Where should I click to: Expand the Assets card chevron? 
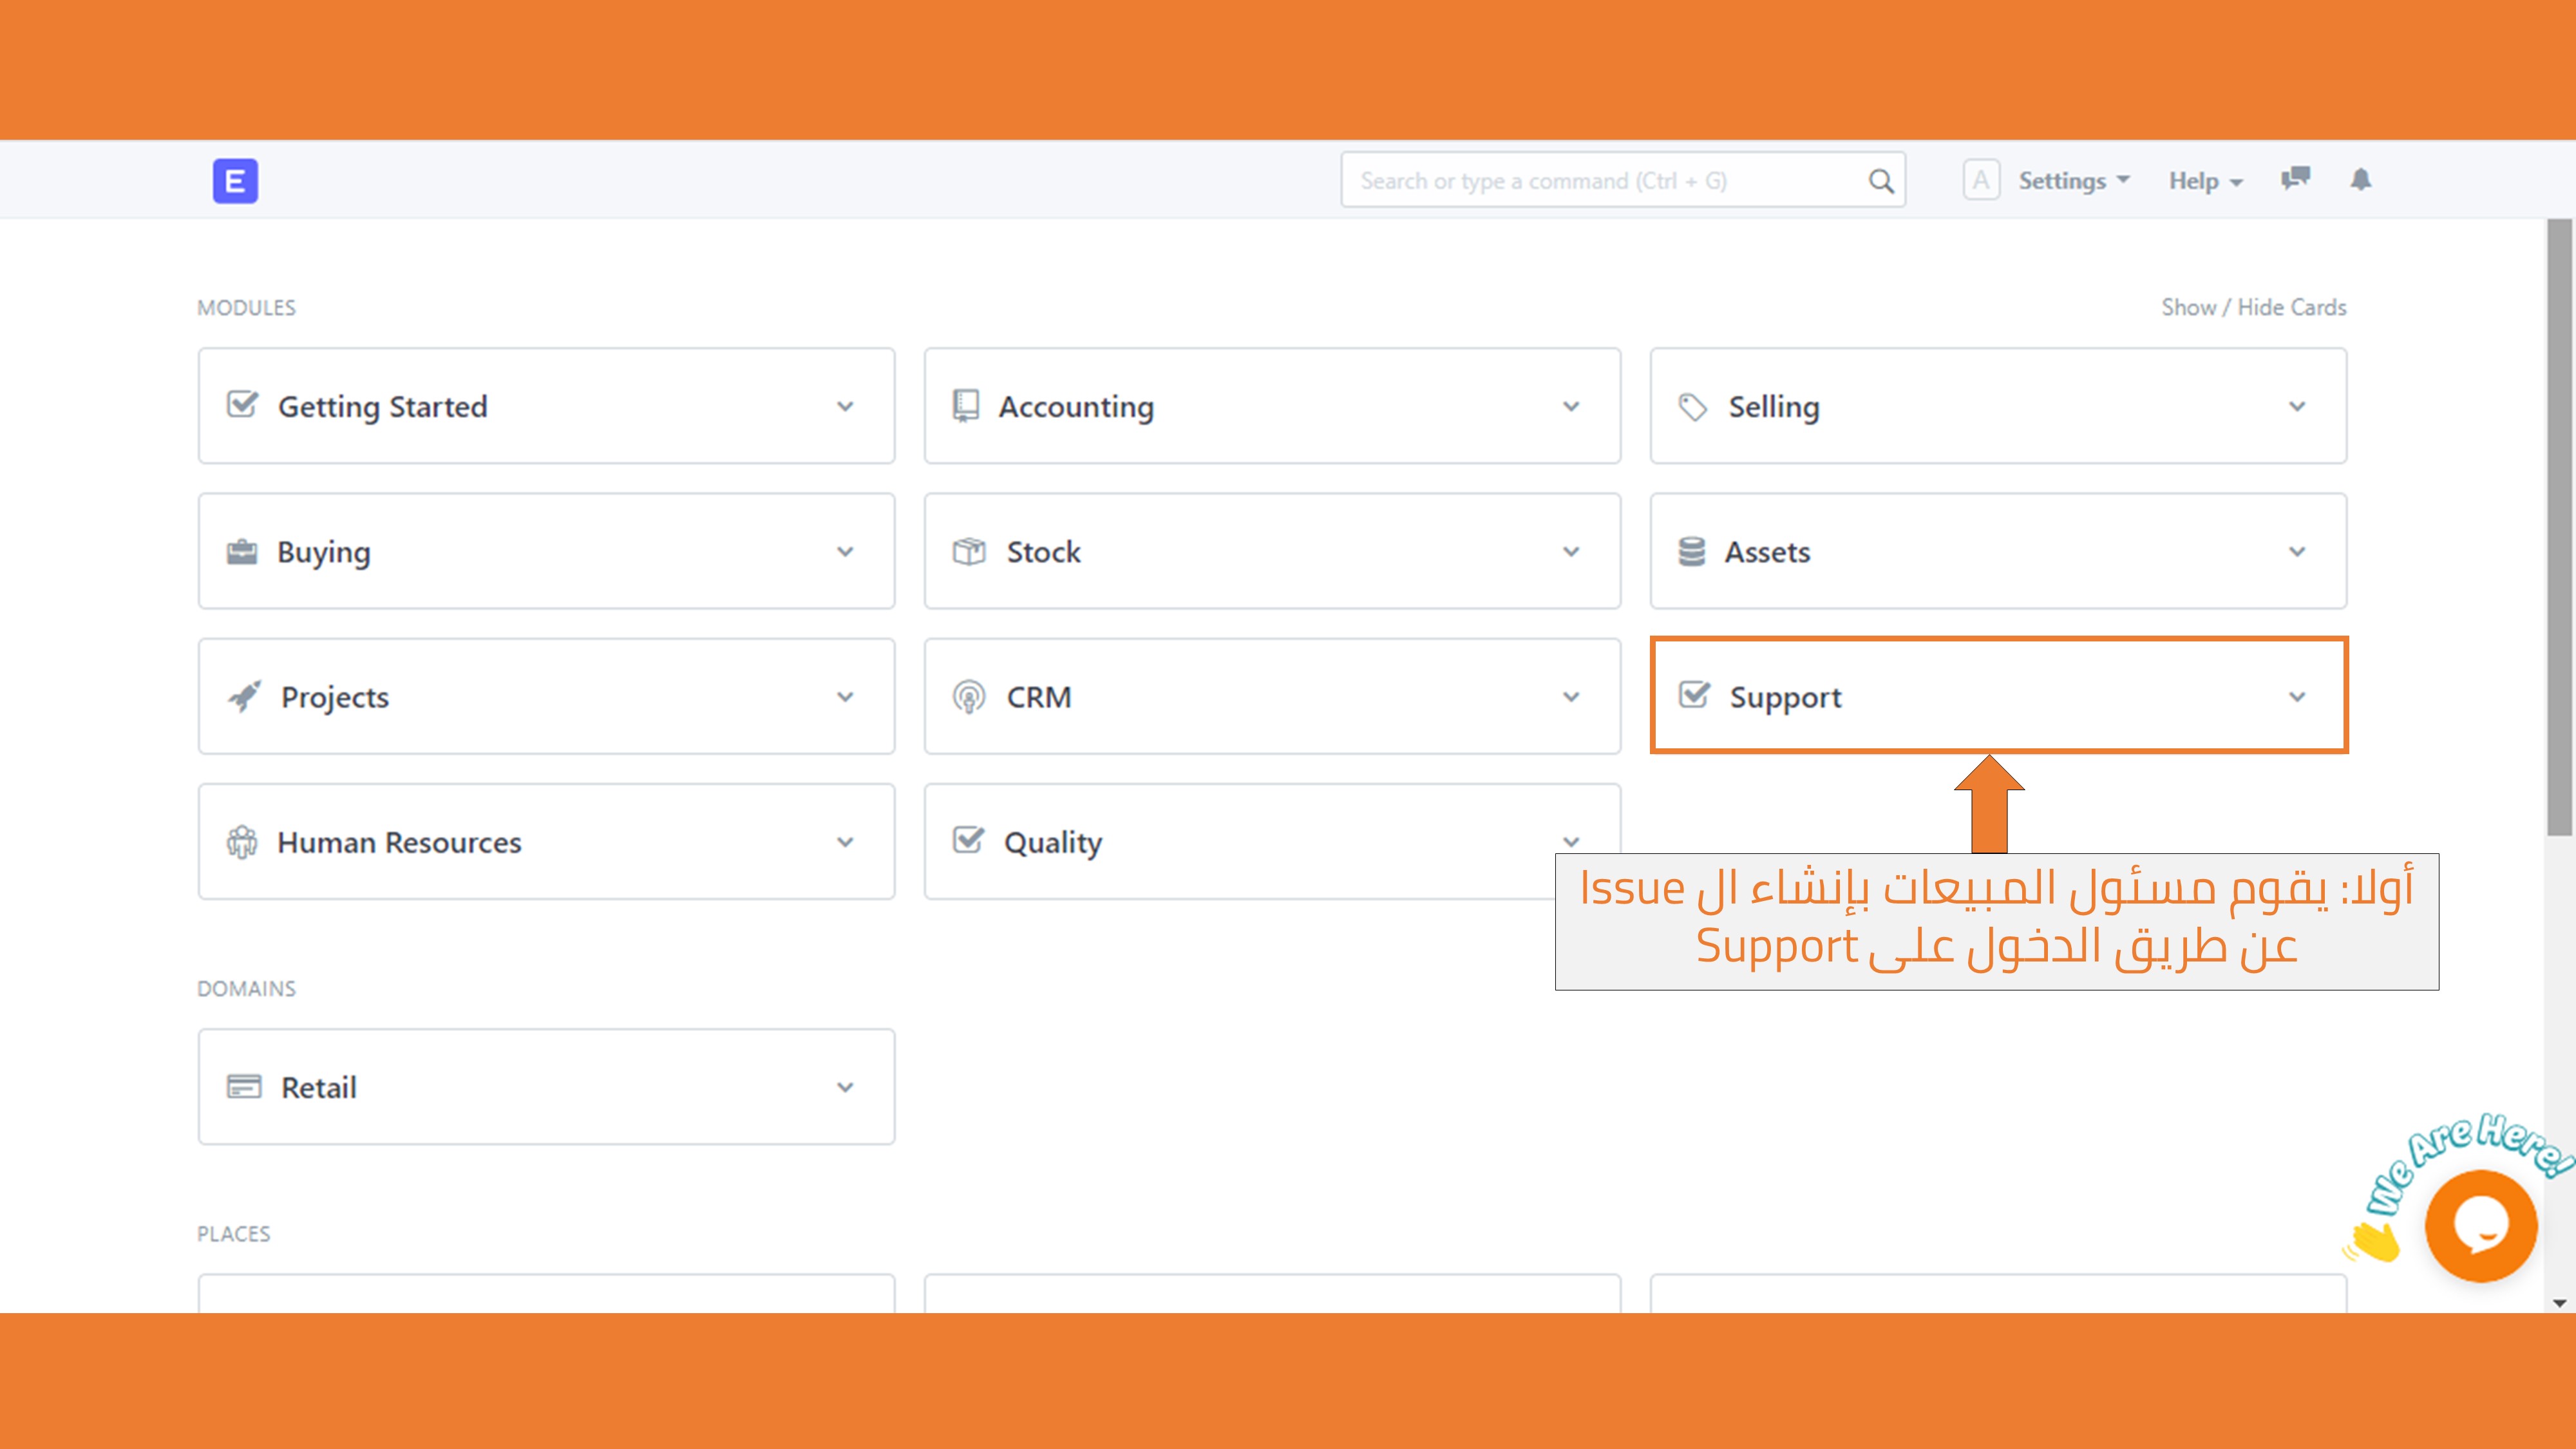click(x=2297, y=551)
